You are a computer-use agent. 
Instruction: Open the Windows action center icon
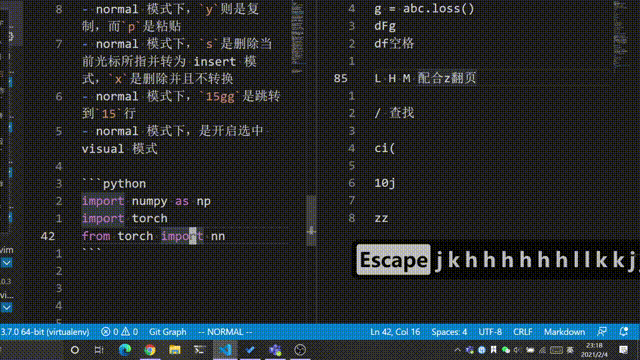[623, 350]
